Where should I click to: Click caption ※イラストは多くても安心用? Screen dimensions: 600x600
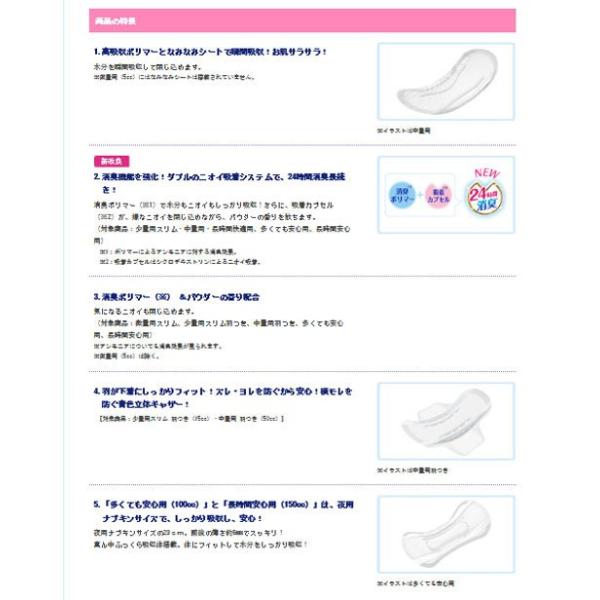(x=416, y=583)
